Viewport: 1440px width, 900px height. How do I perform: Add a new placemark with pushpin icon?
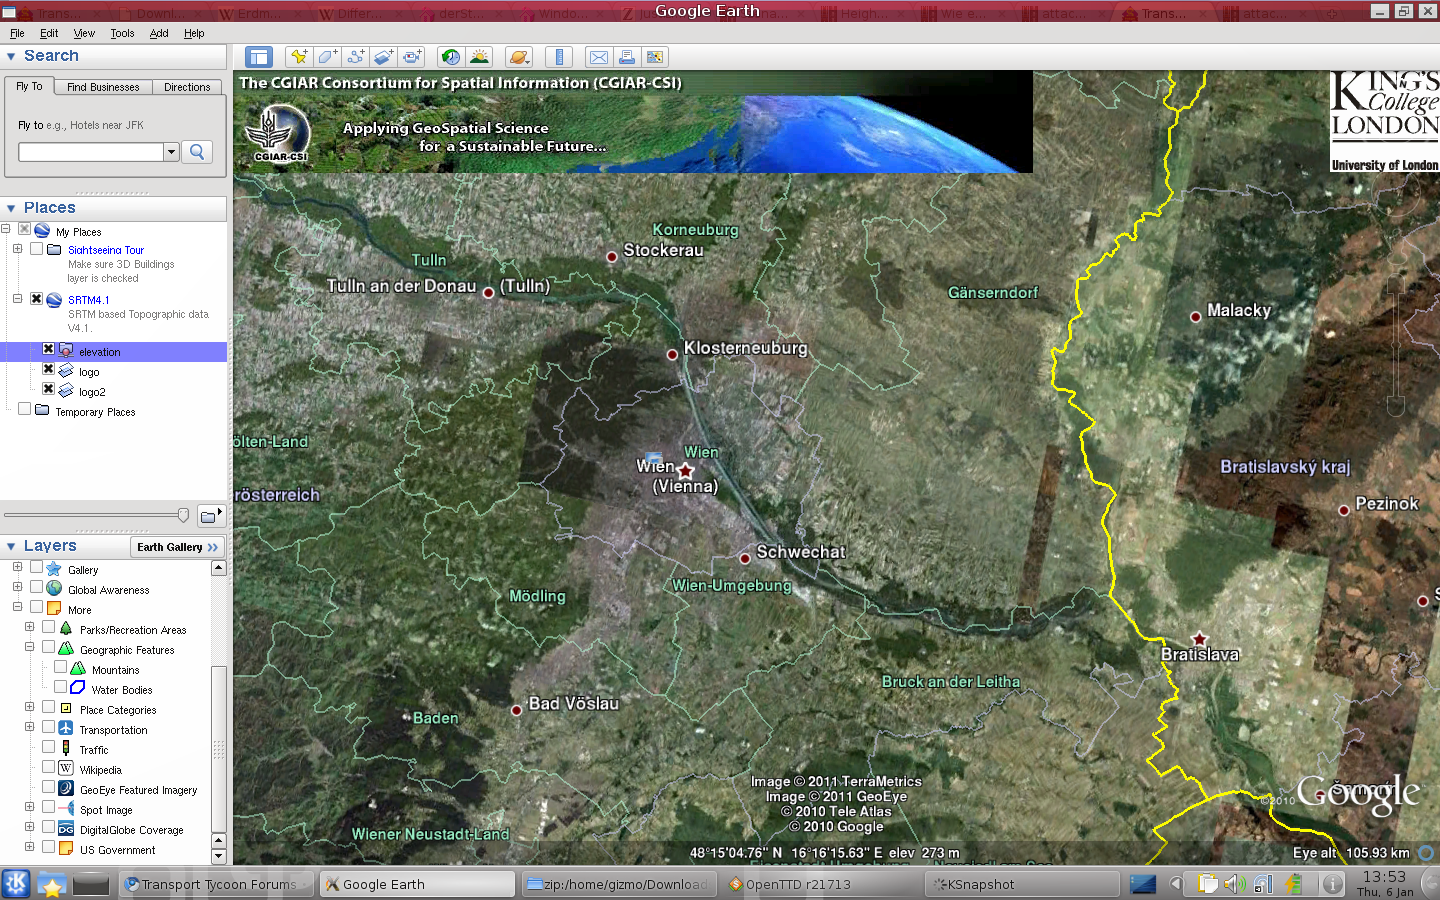click(x=298, y=57)
